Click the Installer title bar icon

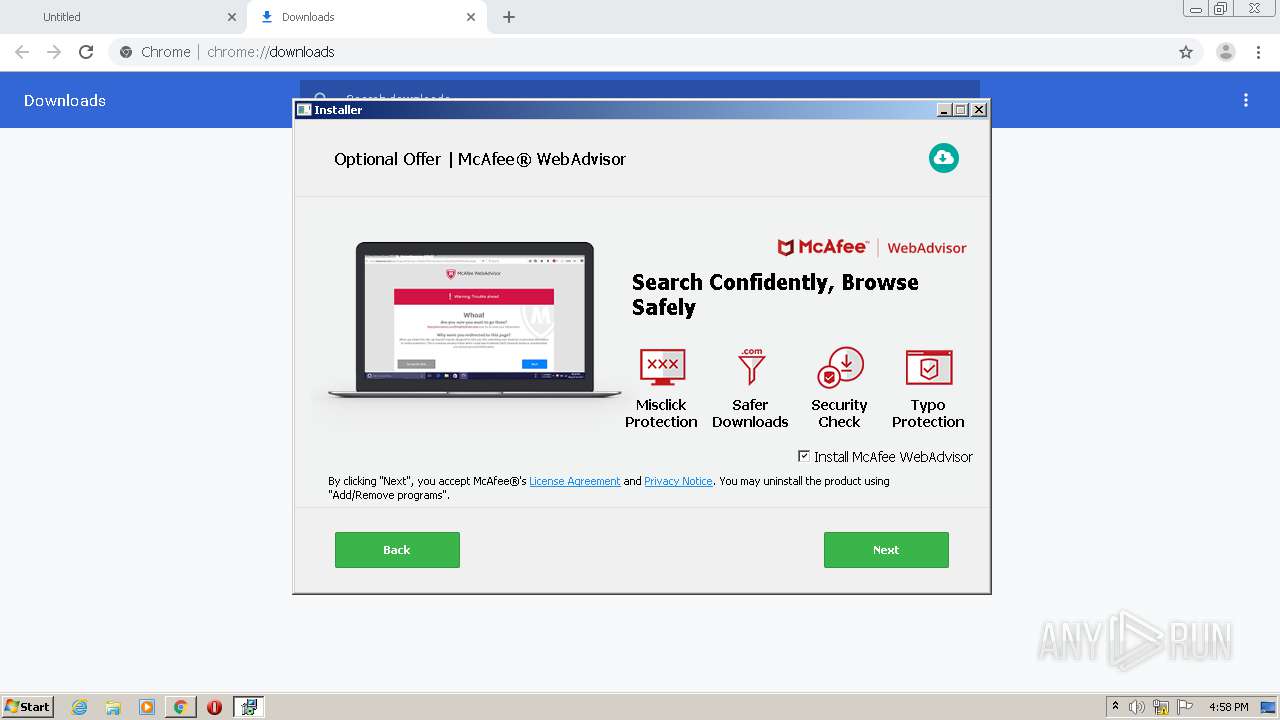(x=304, y=110)
